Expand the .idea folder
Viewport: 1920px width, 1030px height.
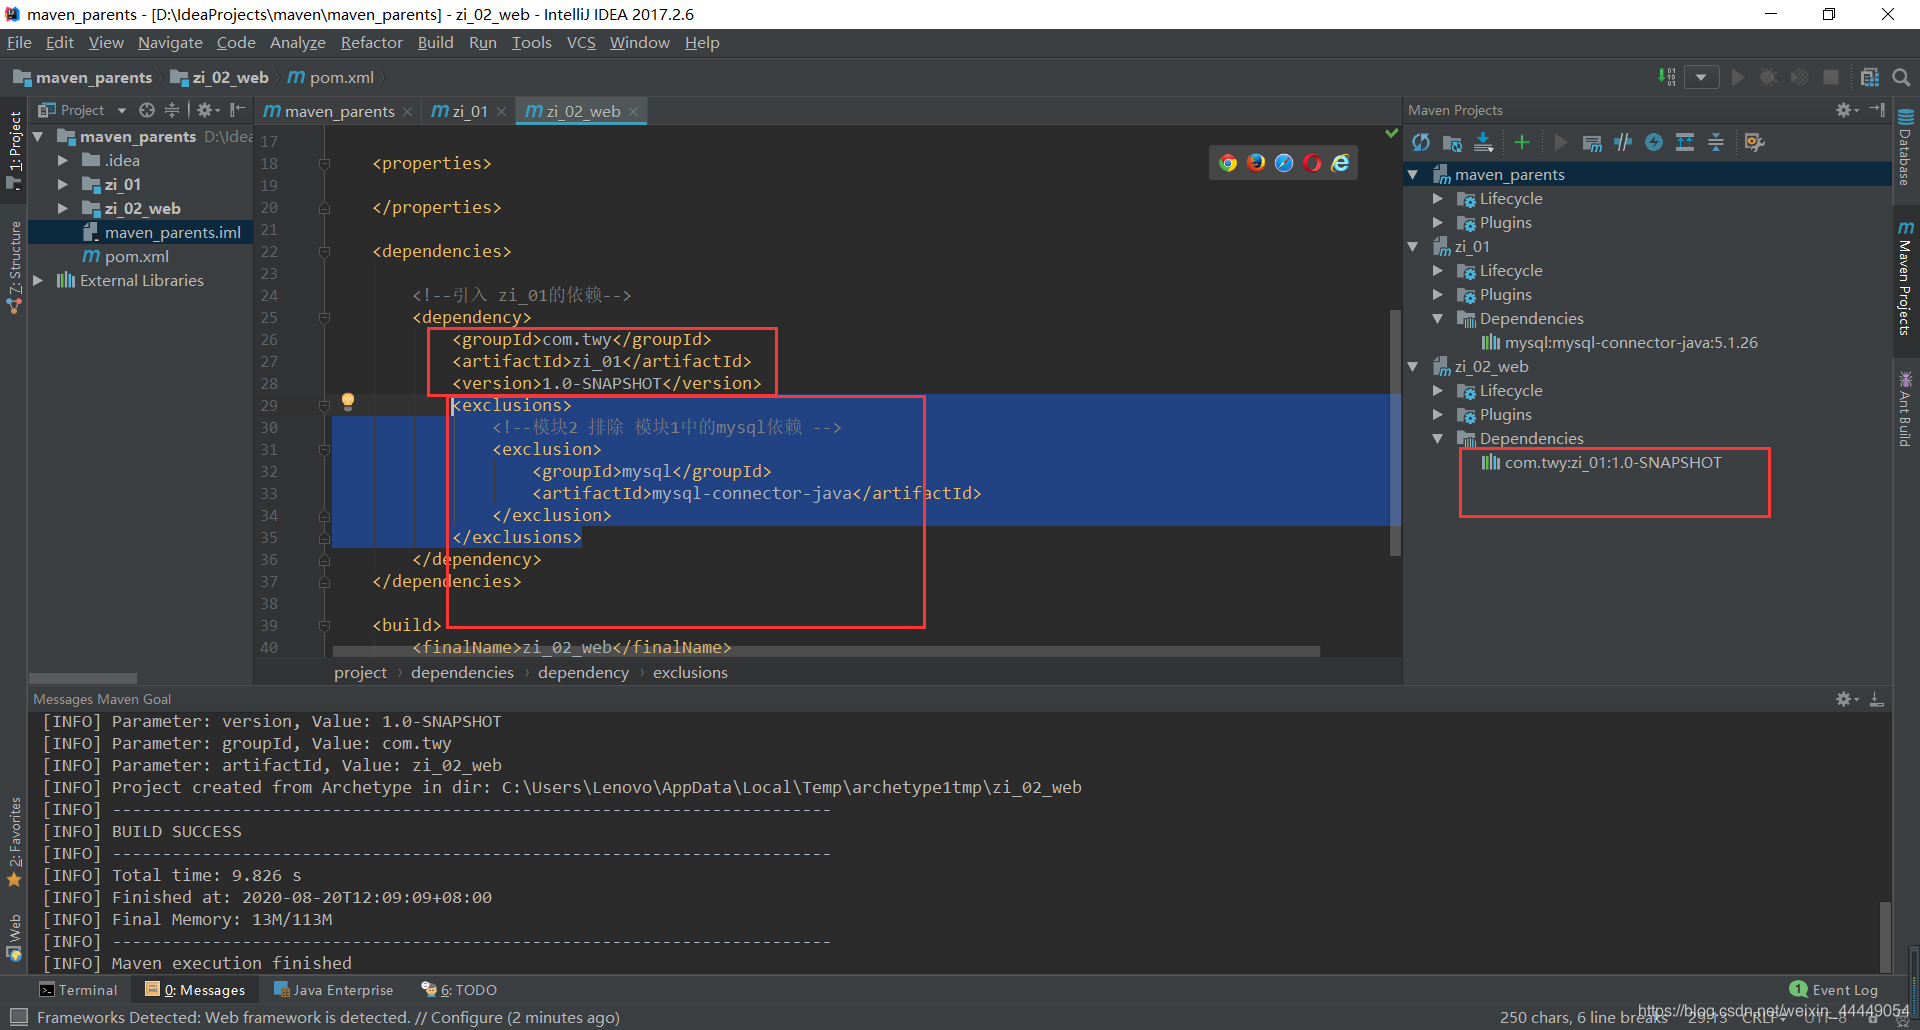[63, 160]
